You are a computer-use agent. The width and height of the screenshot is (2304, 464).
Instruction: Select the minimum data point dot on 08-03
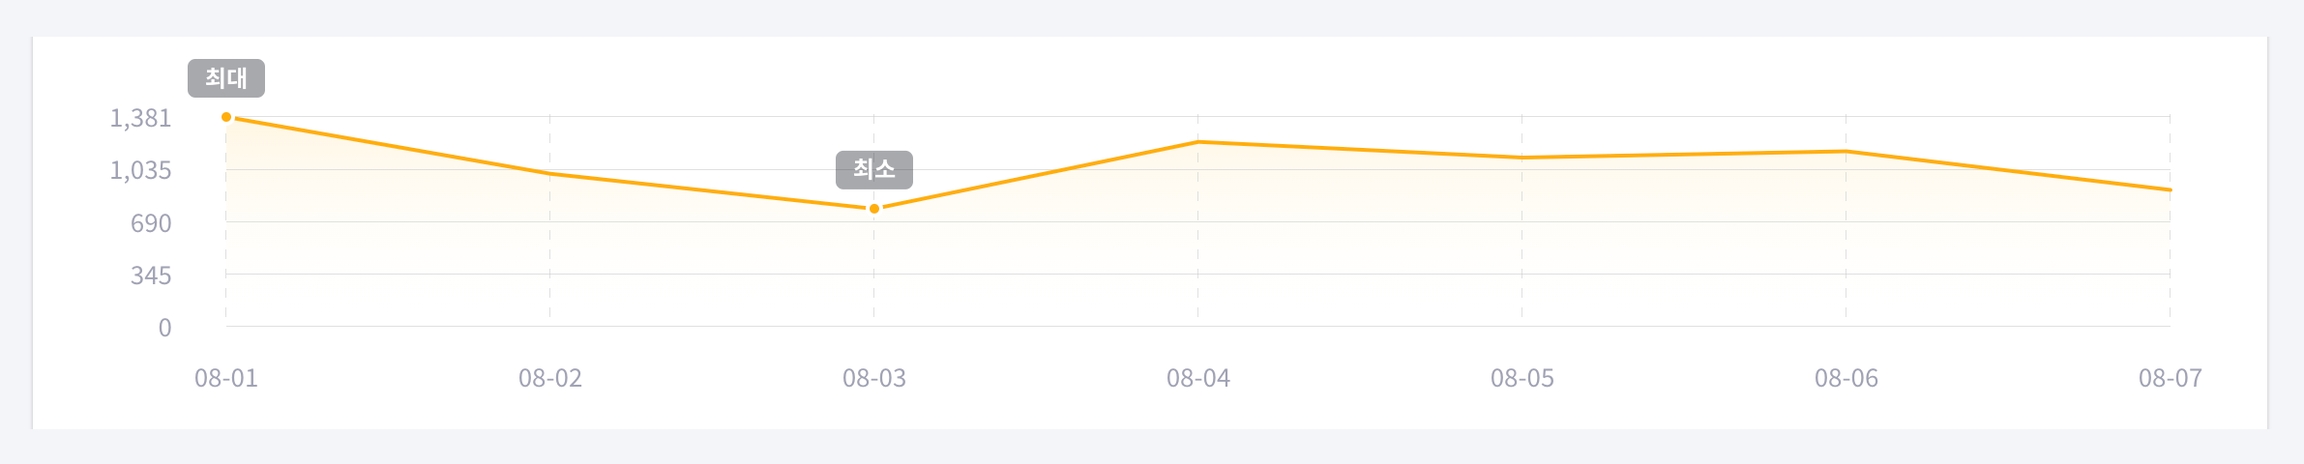(x=874, y=209)
